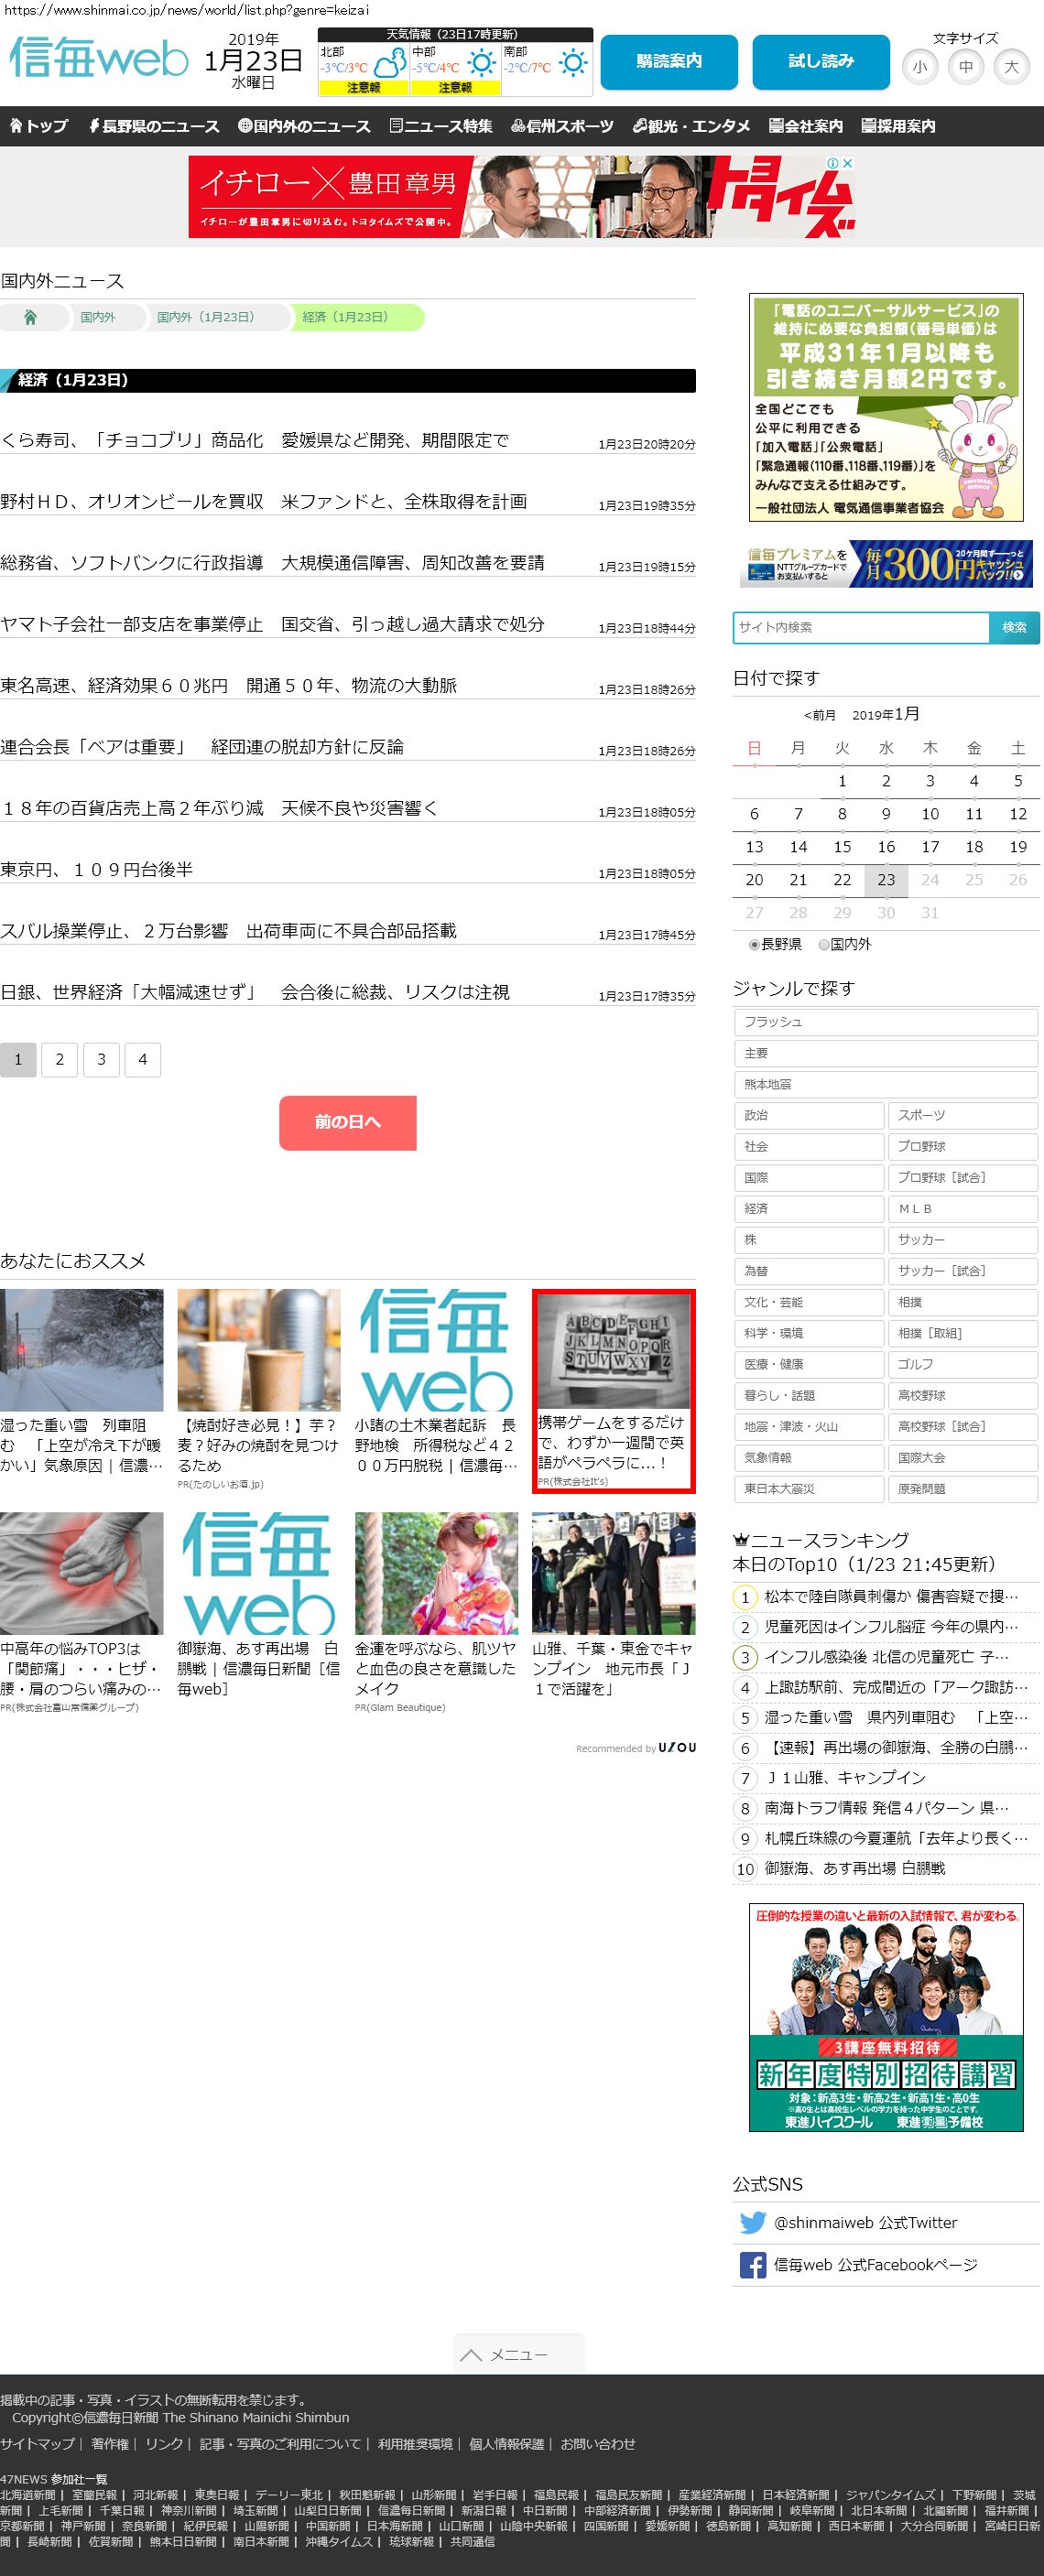Click the 信毎web site logo
The width and height of the screenshot is (1044, 2576).
98,59
